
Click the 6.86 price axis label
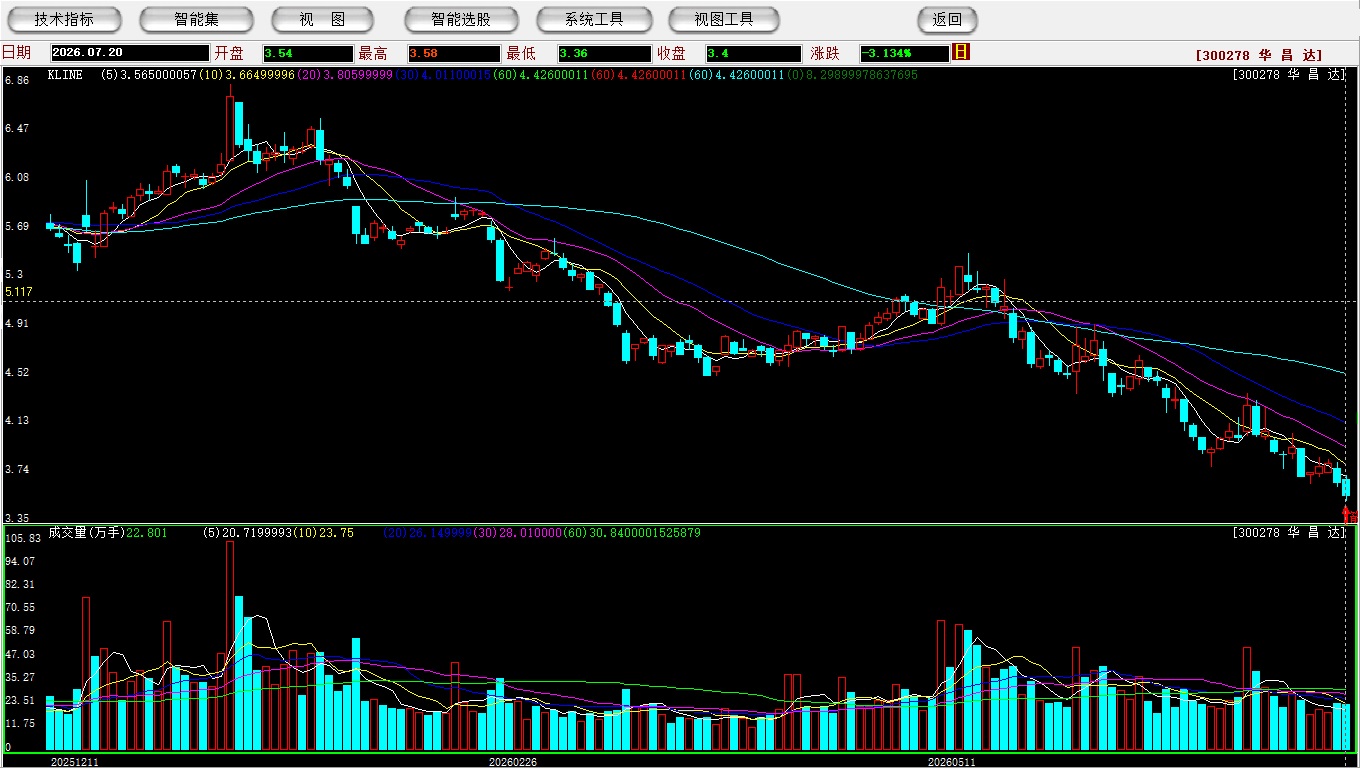[x=16, y=80]
